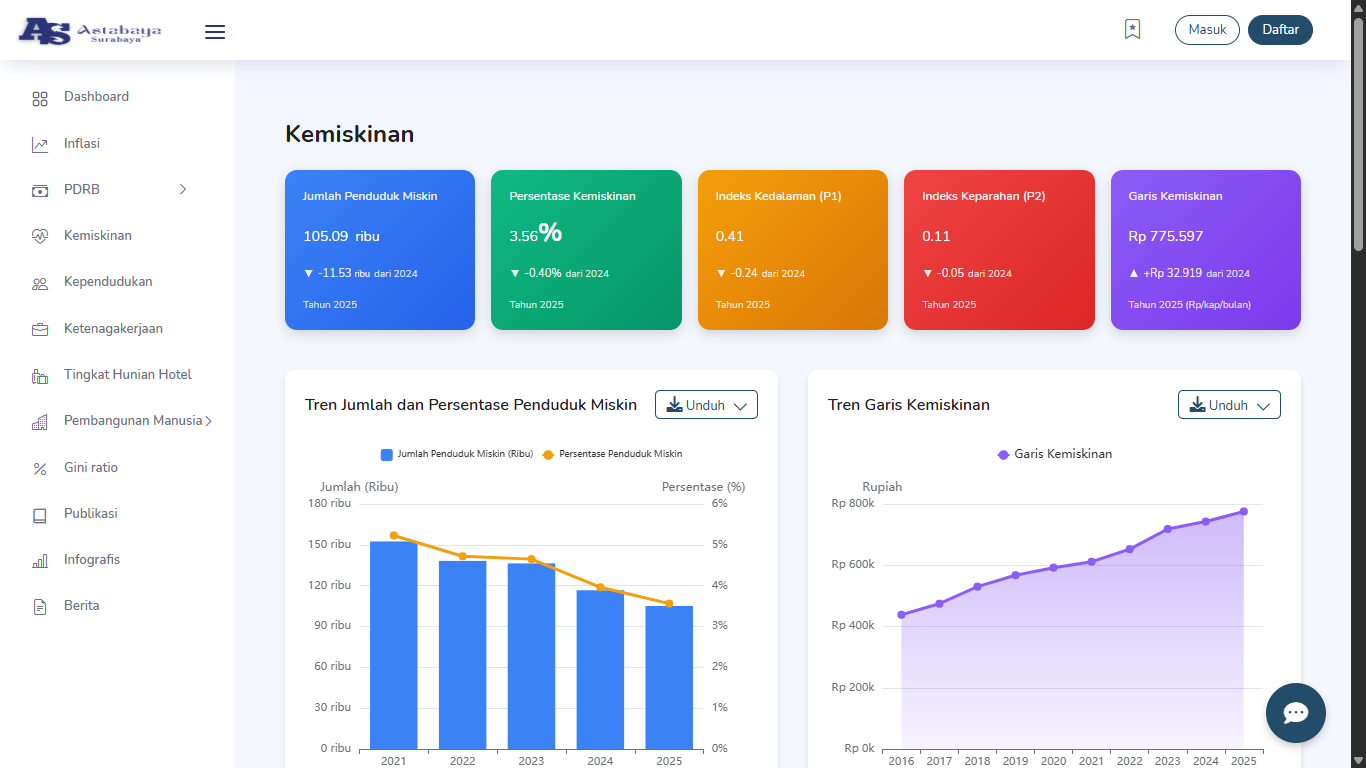Click the Tingkat Hunian Hotel icon
Viewport: 1366px width, 768px height.
point(40,376)
